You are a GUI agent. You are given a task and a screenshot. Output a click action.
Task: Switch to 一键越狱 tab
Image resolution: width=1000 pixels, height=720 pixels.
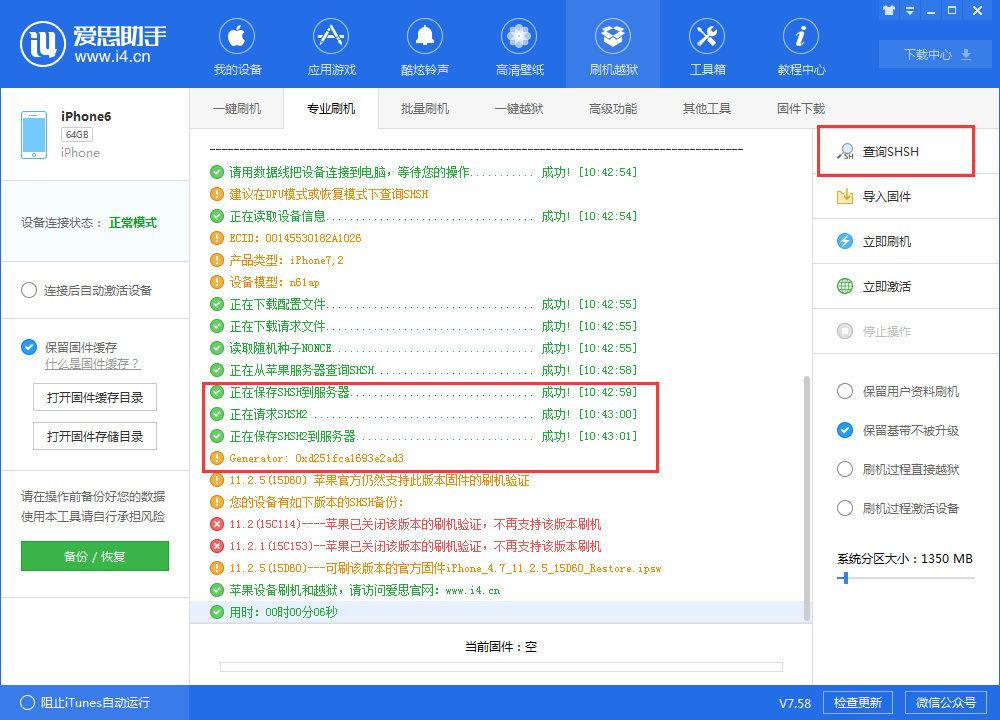[519, 108]
